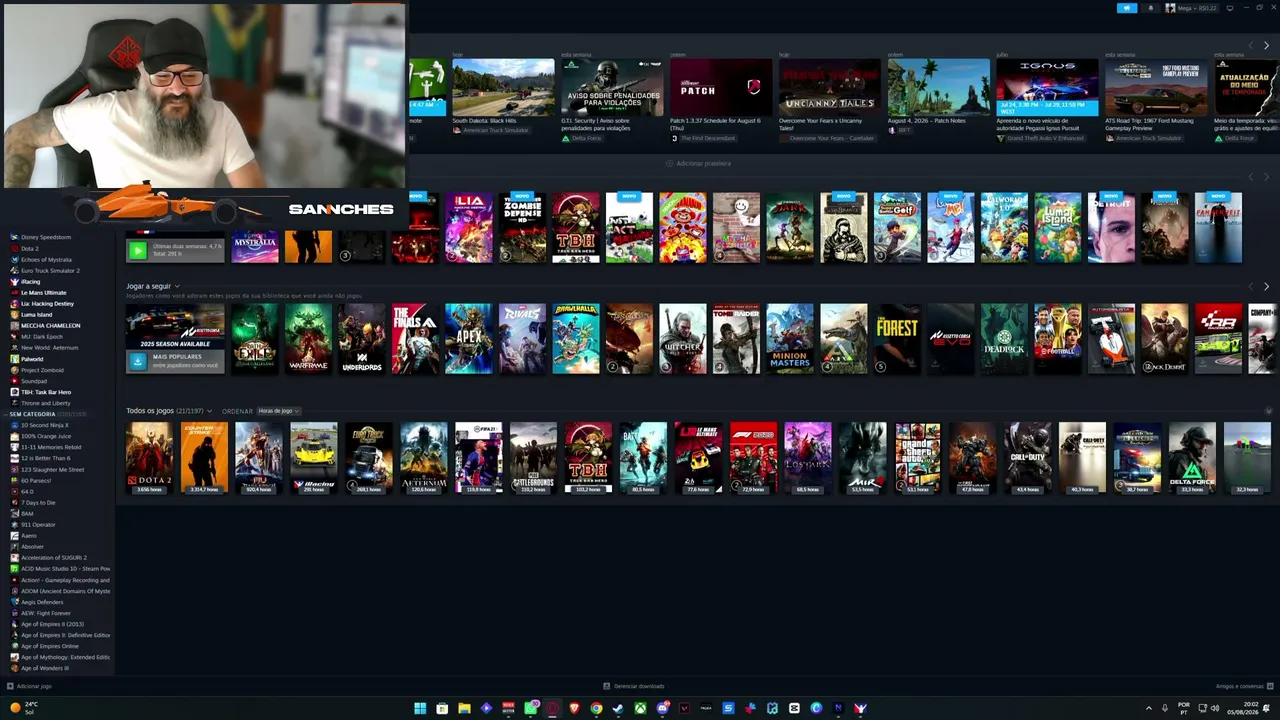
Task: Open Windows Start menu
Action: click(420, 708)
